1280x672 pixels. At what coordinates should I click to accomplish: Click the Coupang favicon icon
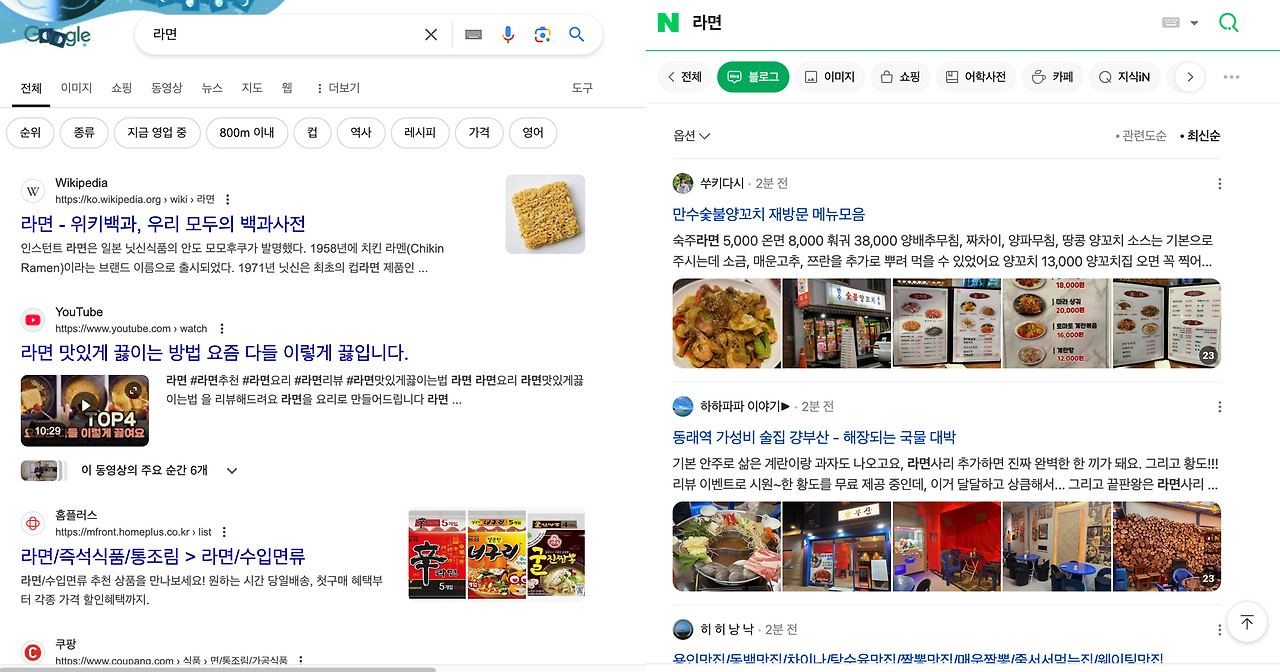(33, 652)
